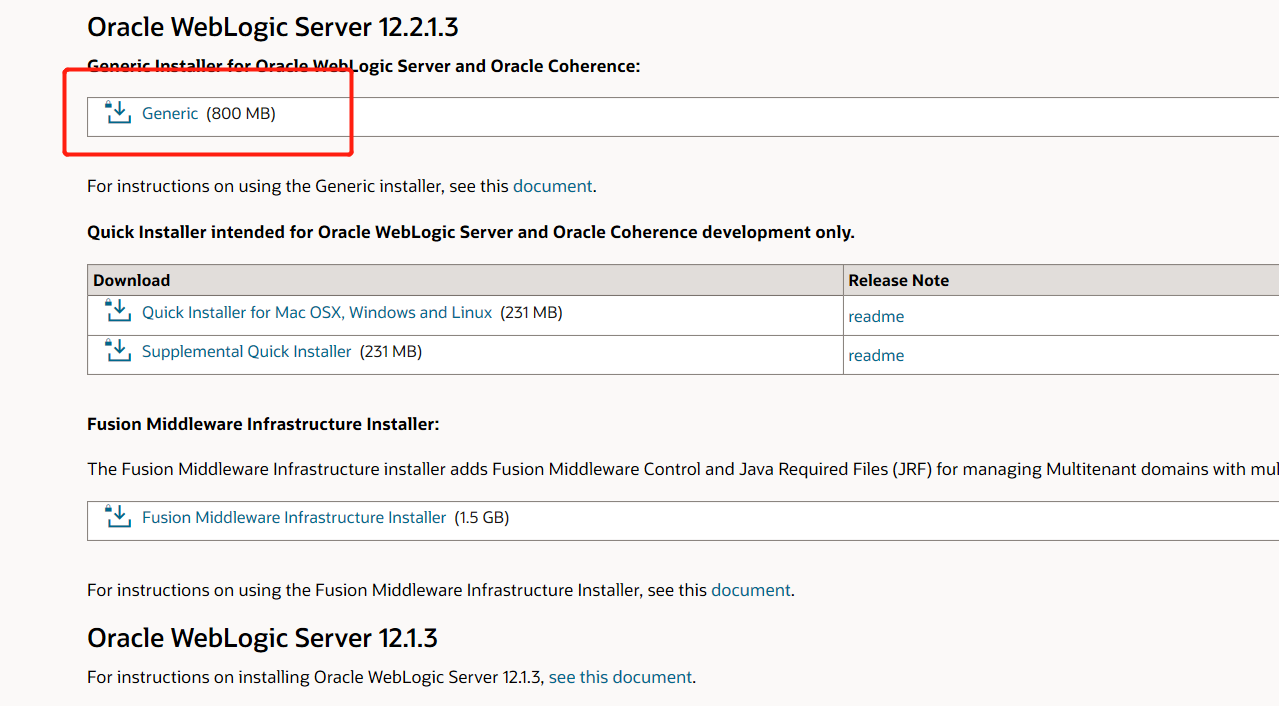Click the Oracle WebLogic Server 12.2.1.3 heading

coord(273,27)
